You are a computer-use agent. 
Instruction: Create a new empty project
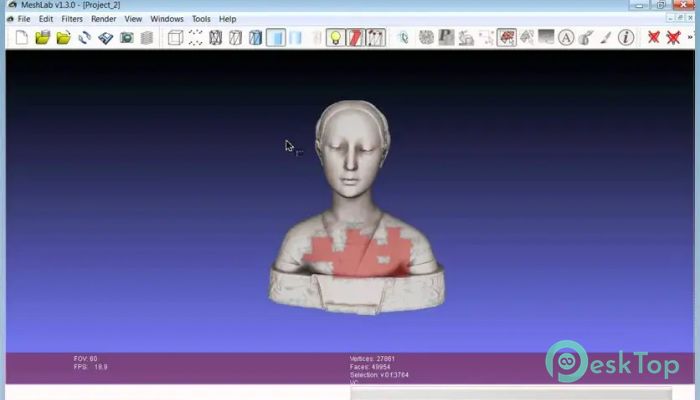pyautogui.click(x=21, y=38)
